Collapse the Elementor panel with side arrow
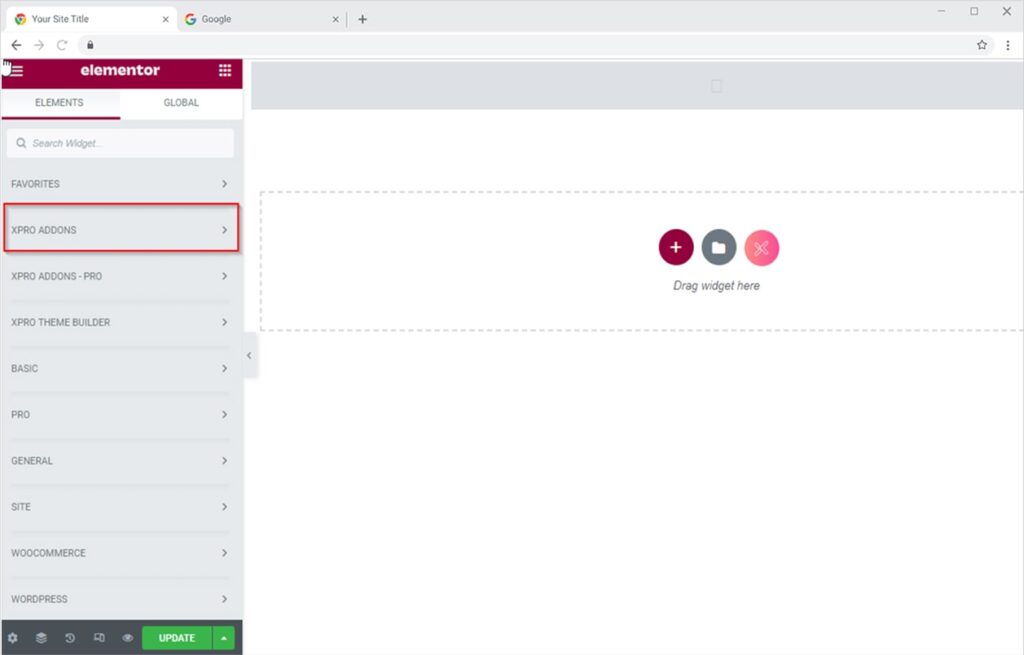The width and height of the screenshot is (1024, 655). coord(249,355)
